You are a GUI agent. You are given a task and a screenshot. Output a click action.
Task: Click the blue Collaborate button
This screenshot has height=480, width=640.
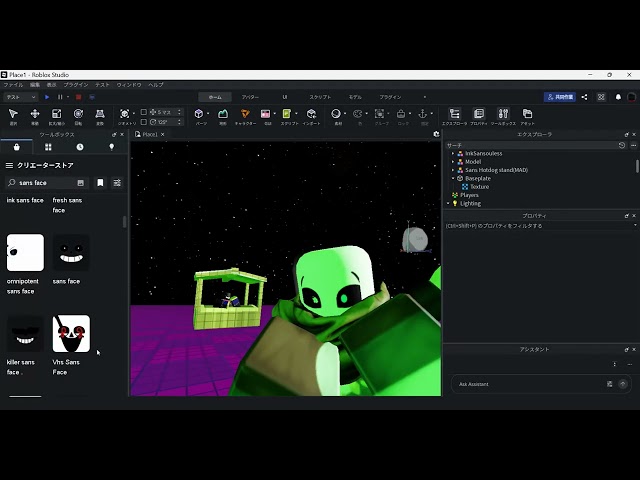tap(558, 97)
